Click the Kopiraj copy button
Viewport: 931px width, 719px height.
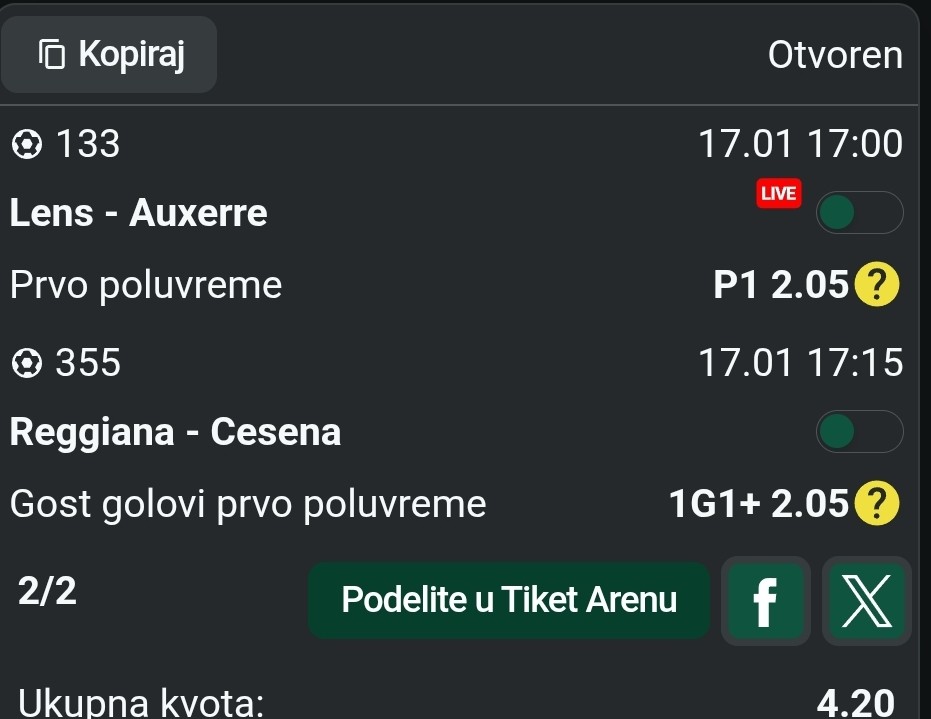pos(110,54)
